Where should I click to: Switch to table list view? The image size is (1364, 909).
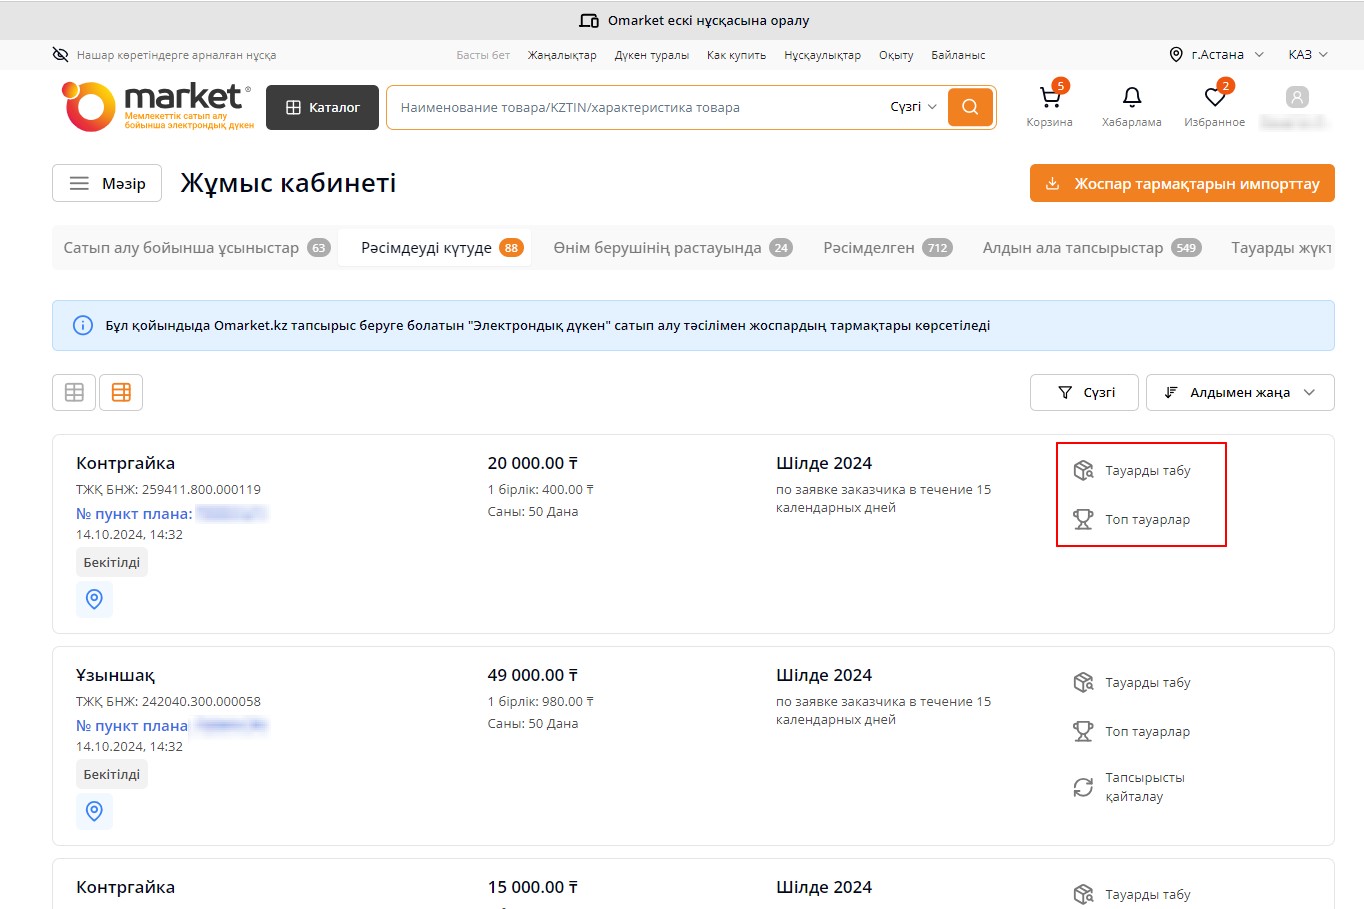click(74, 393)
